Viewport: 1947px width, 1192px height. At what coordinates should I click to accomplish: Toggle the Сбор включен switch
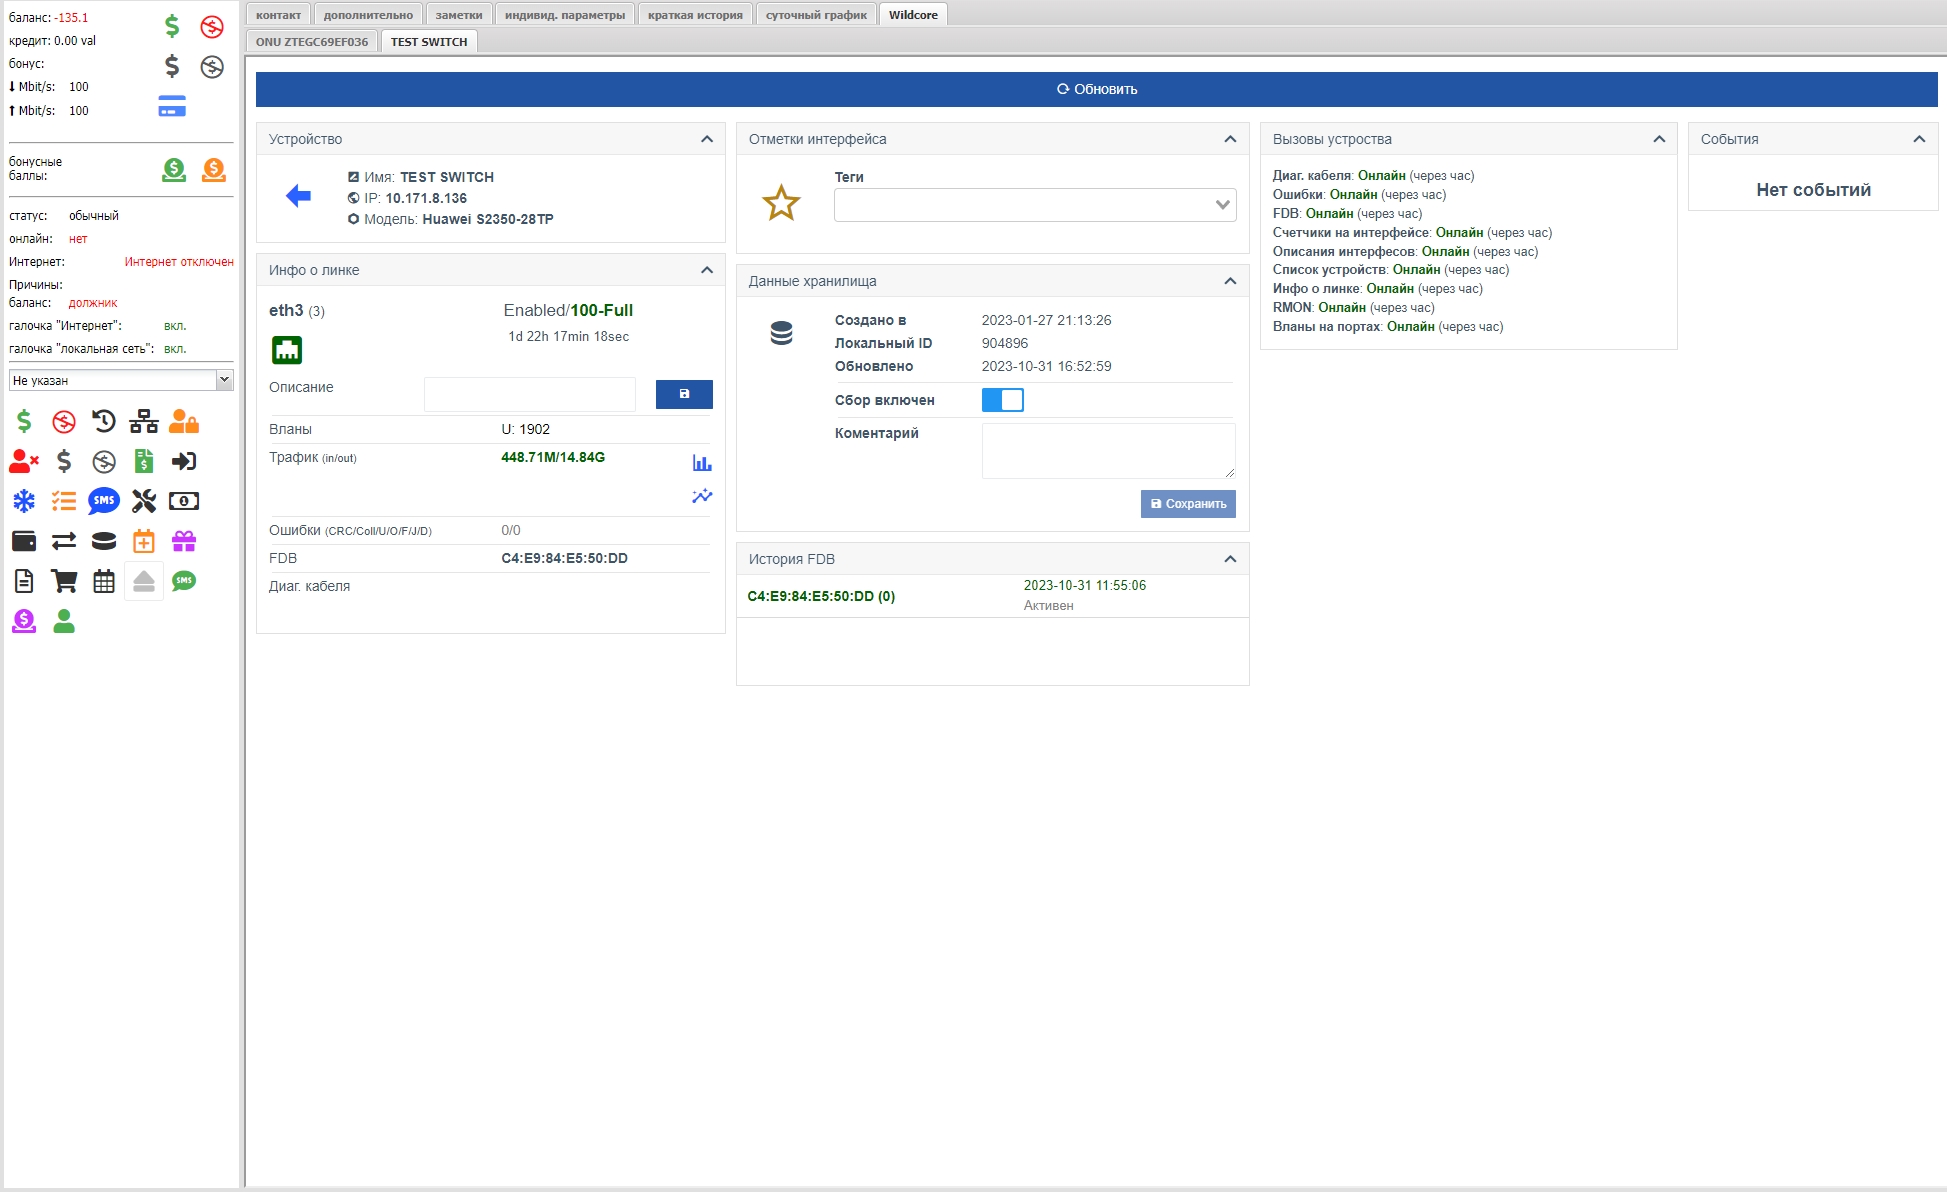point(1002,400)
